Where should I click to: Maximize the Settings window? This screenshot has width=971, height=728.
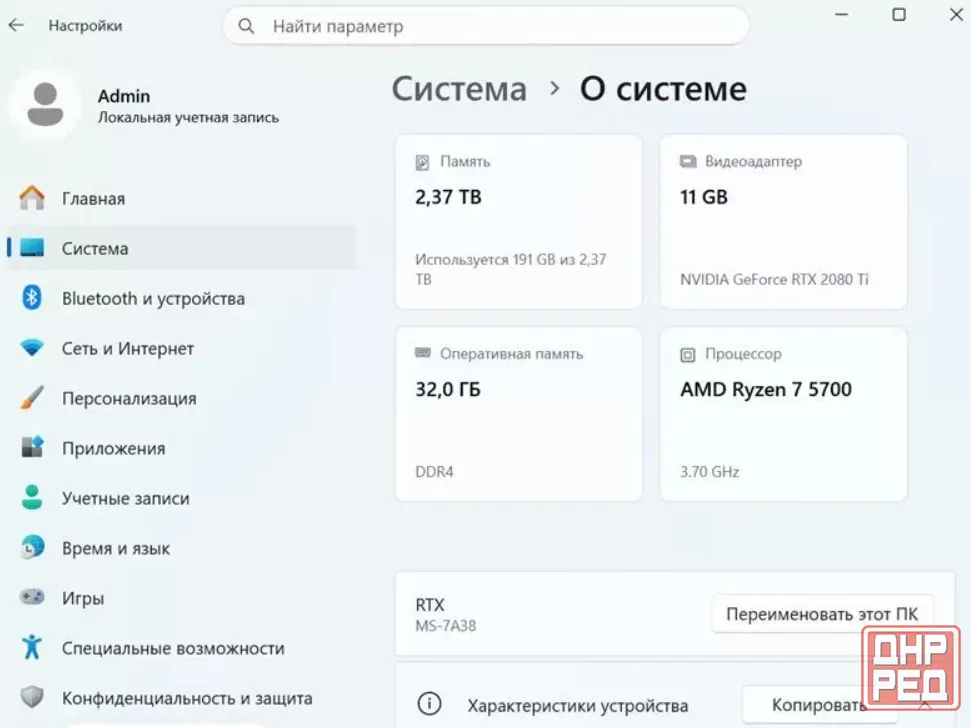(899, 14)
